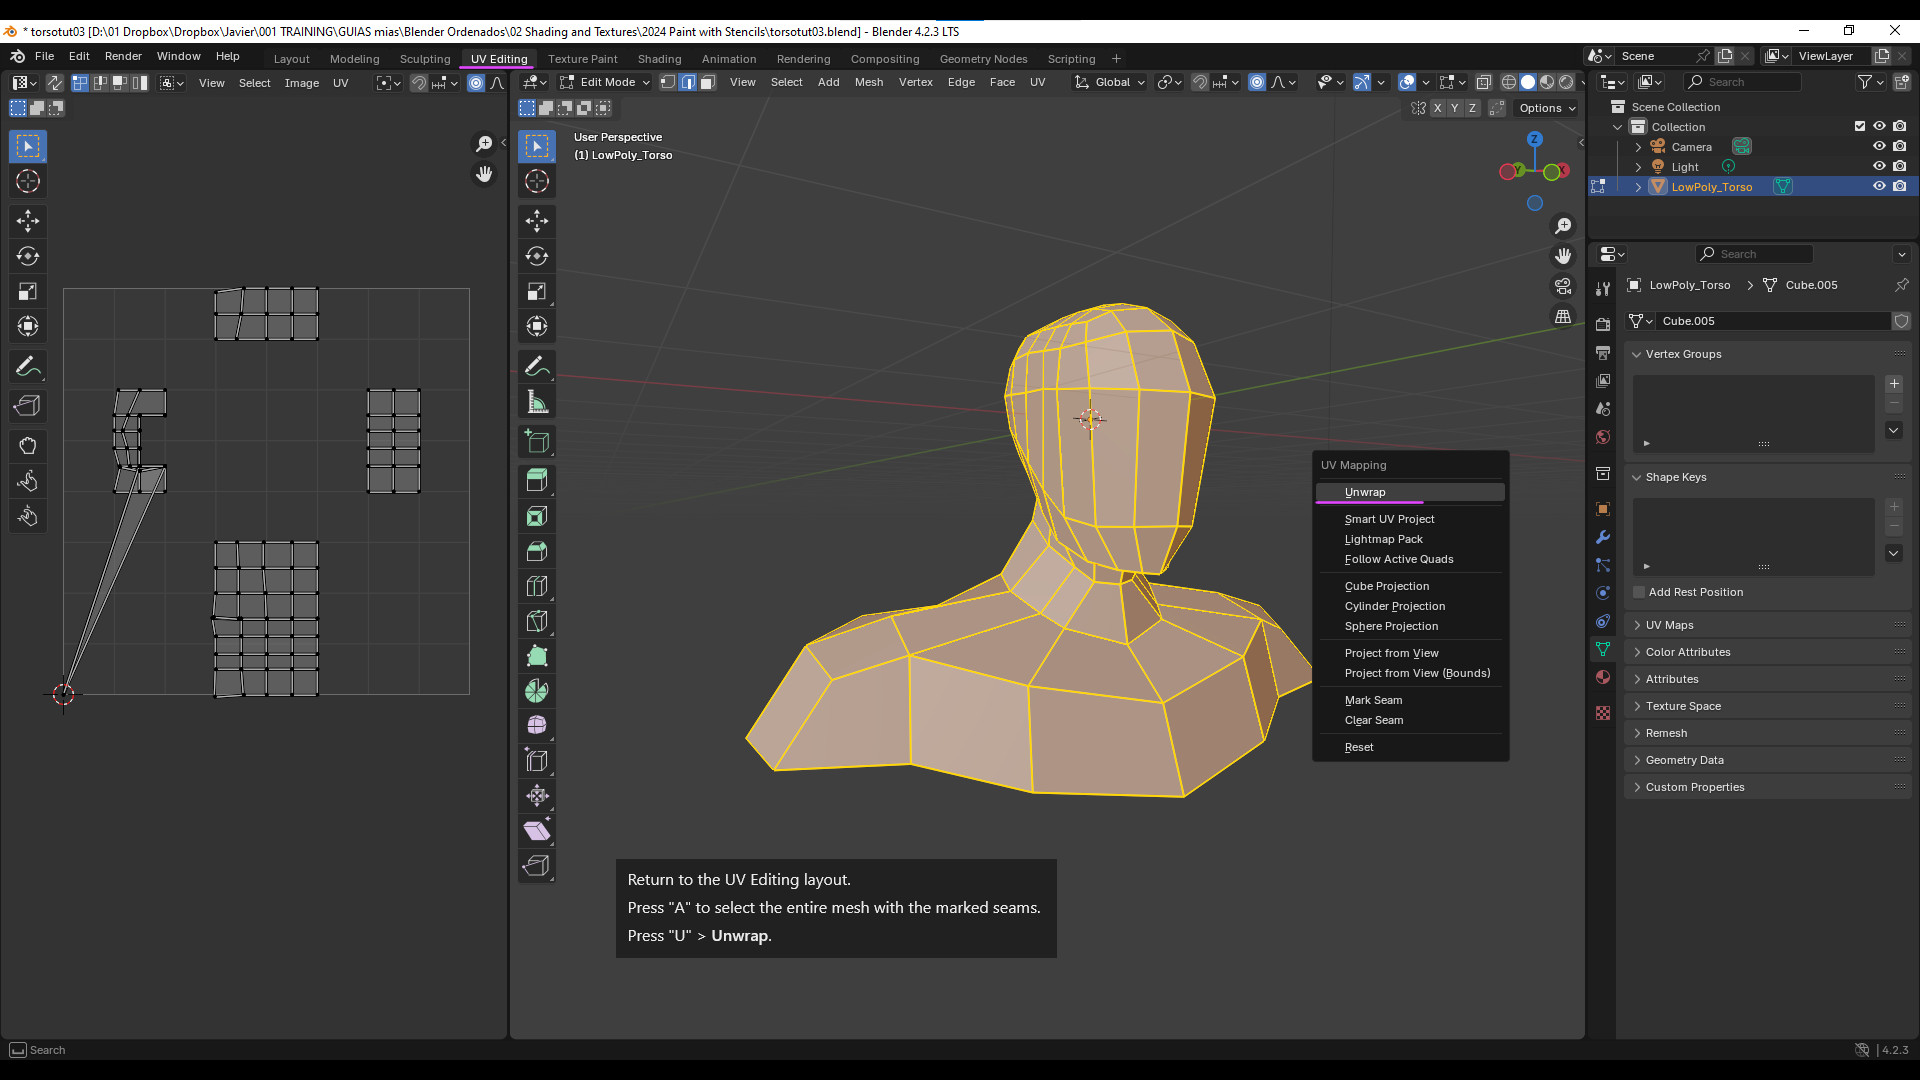Screen dimensions: 1920x1080
Task: Select the Rip Region tool
Action: pos(537,865)
